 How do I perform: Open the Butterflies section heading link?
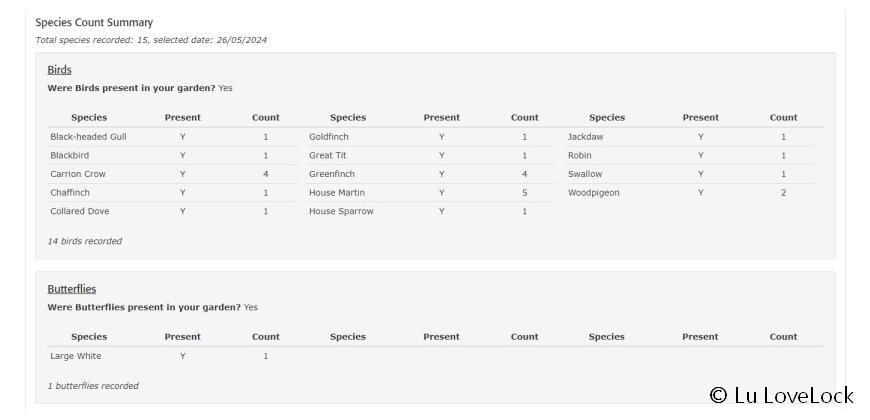(72, 289)
